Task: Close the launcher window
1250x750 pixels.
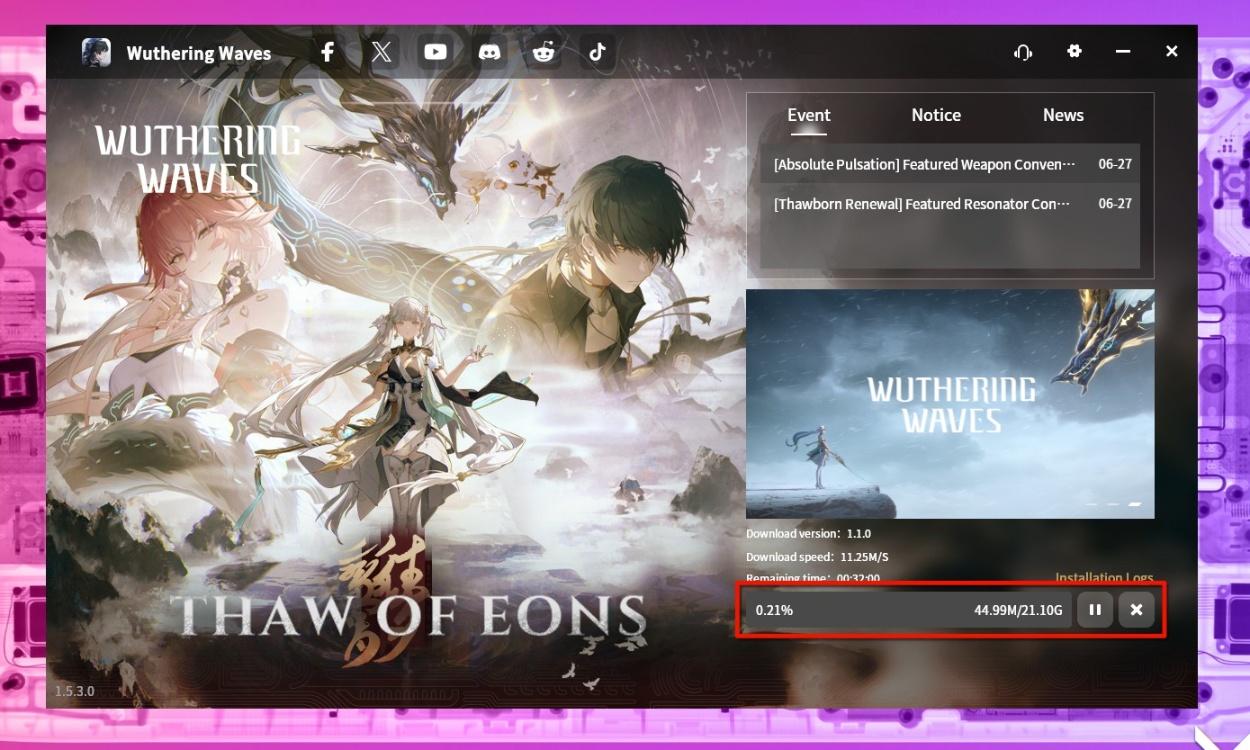Action: point(1172,51)
